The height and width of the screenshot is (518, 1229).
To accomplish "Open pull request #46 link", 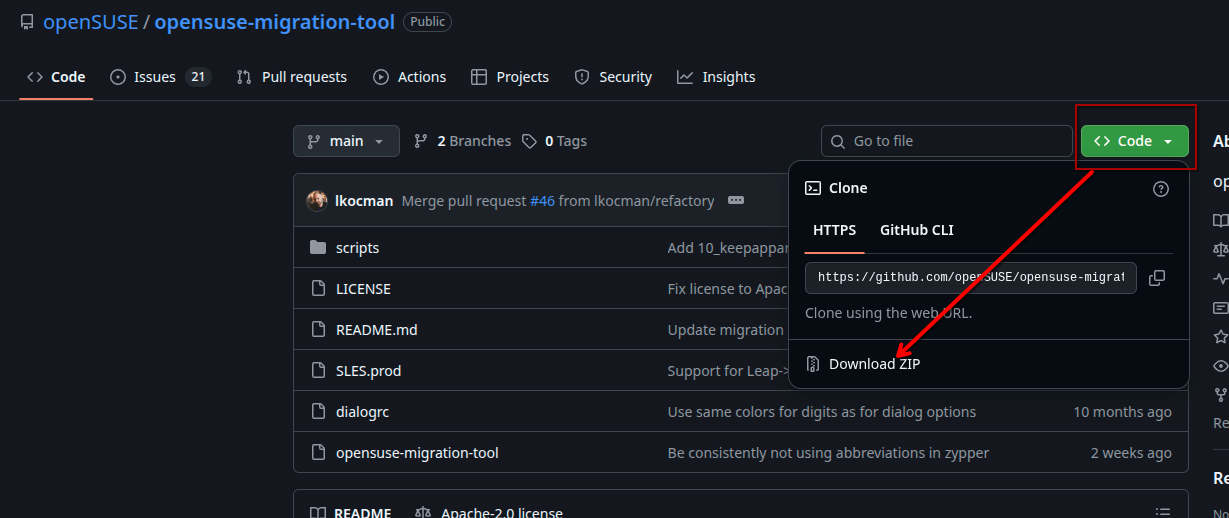I will (542, 201).
